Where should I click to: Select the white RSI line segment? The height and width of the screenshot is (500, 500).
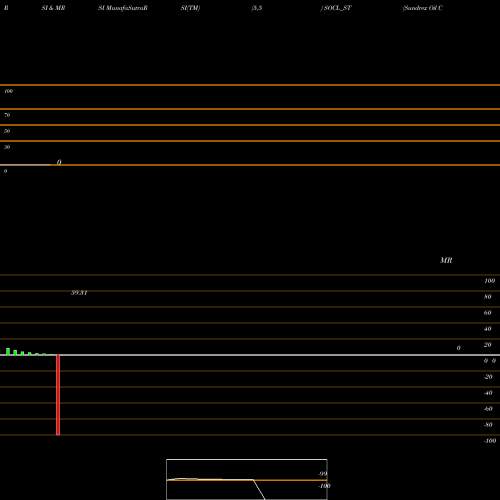[x=25, y=165]
